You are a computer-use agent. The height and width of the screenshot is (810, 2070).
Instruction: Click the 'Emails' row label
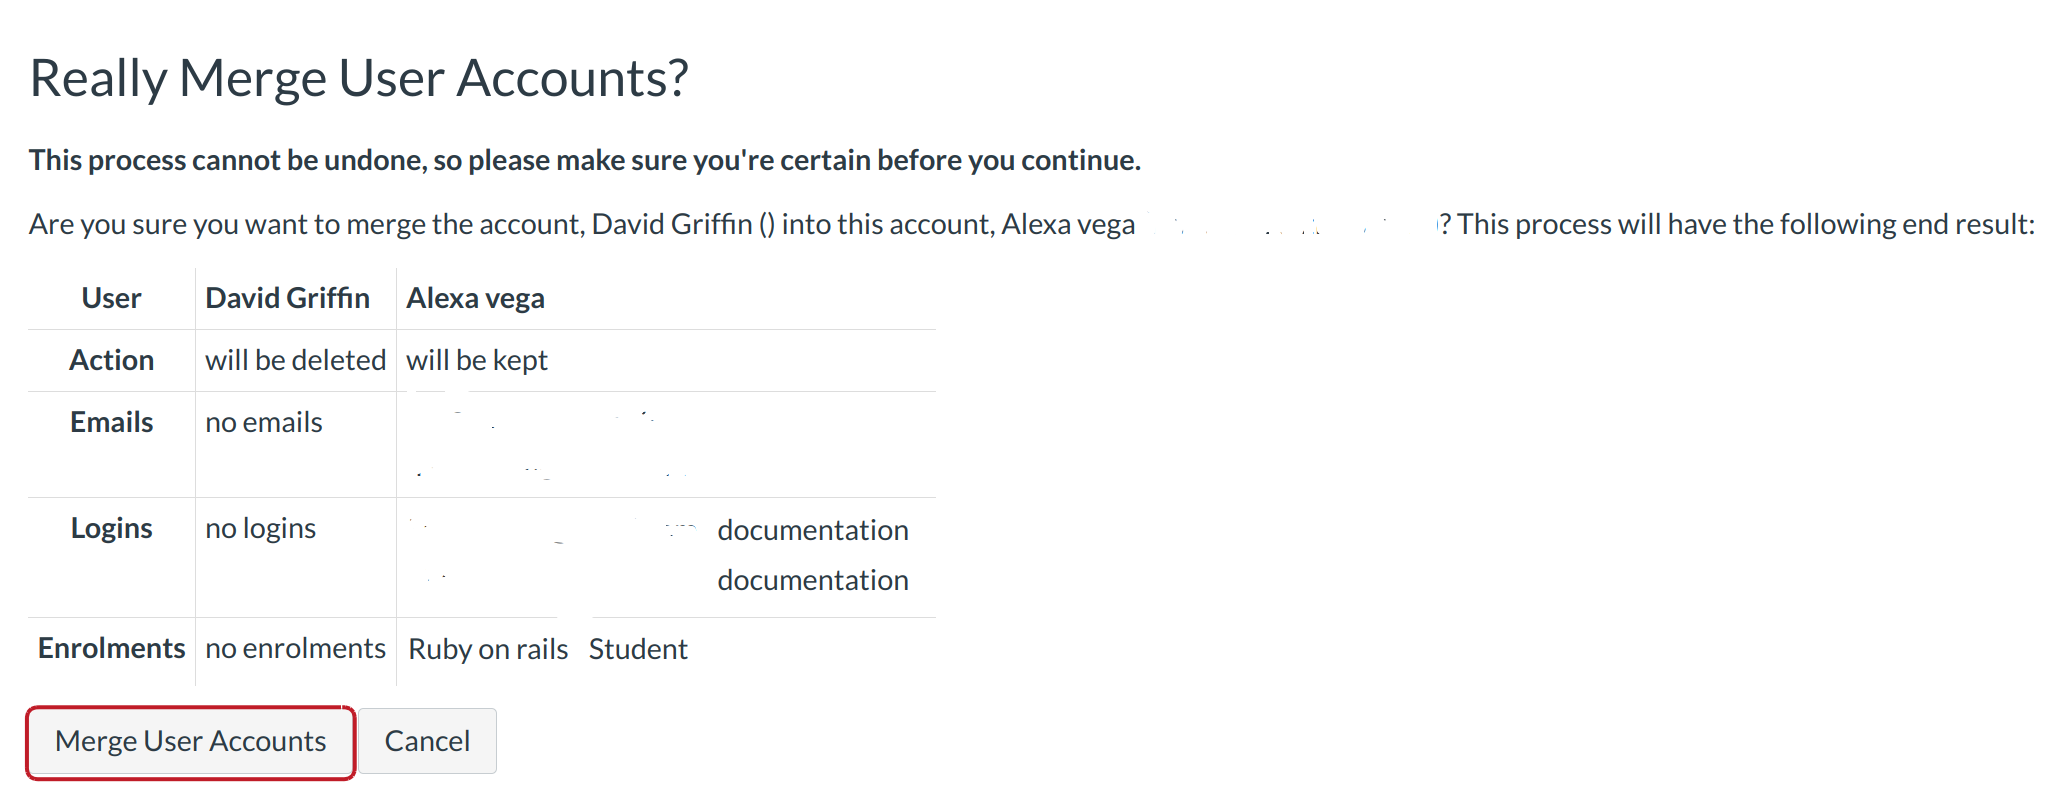coord(112,422)
